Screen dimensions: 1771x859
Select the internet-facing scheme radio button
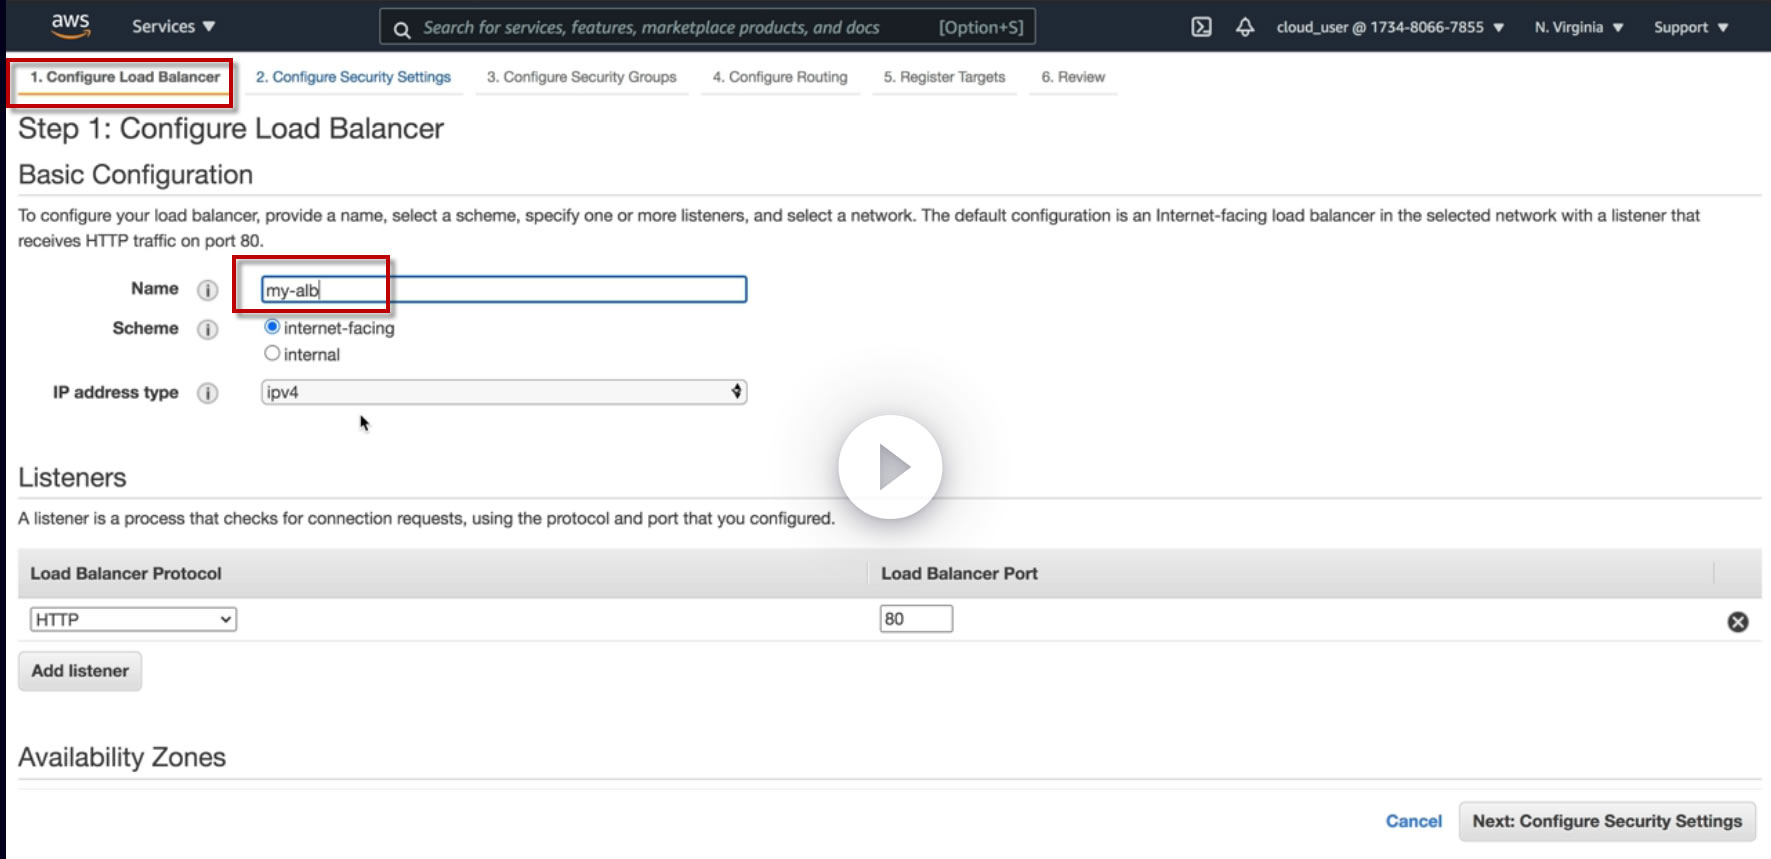point(272,327)
